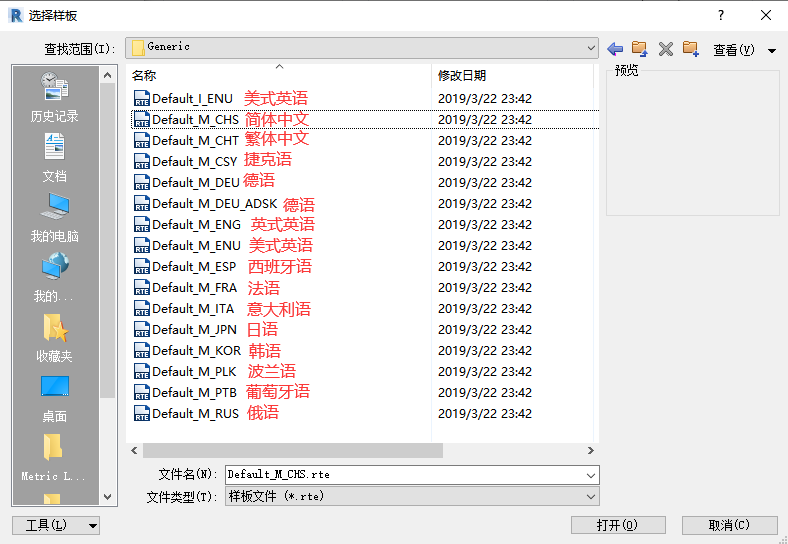
Task: Expand the Look in Generic folder dropdown
Action: [591, 48]
